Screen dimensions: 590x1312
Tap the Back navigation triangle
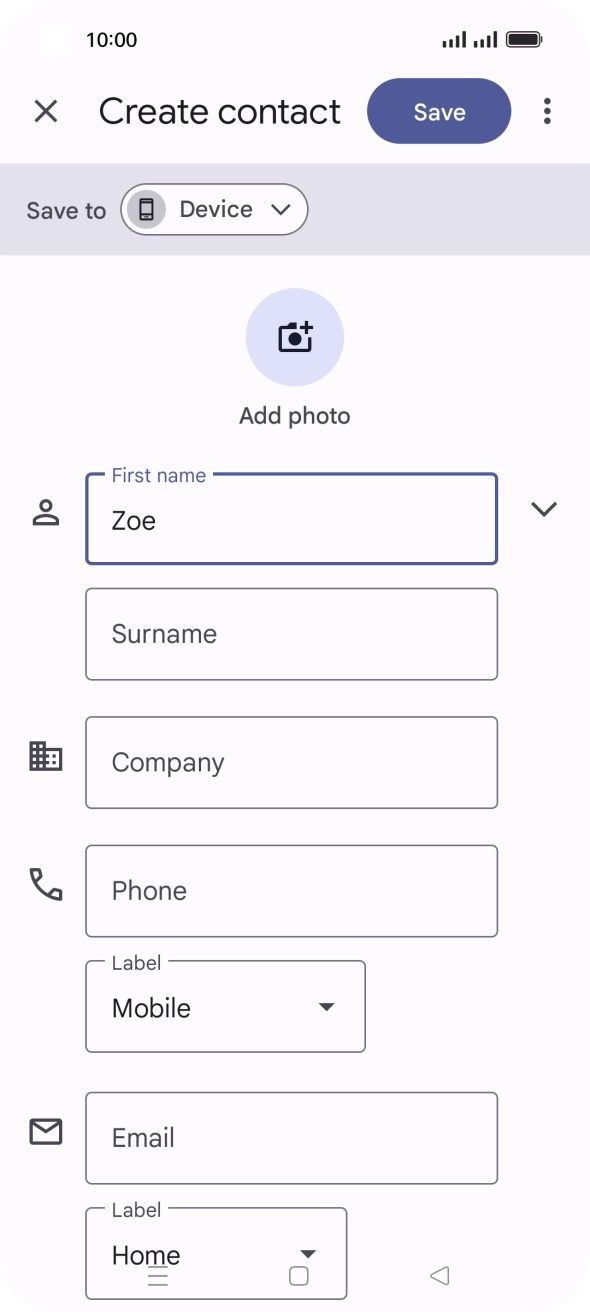click(437, 1276)
